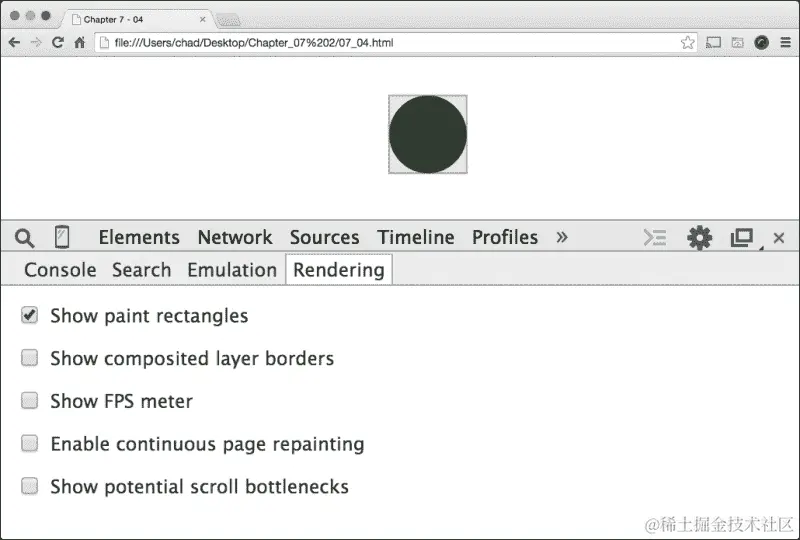Viewport: 800px width, 540px height.
Task: Click the page file icon in address bar
Action: pos(104,43)
